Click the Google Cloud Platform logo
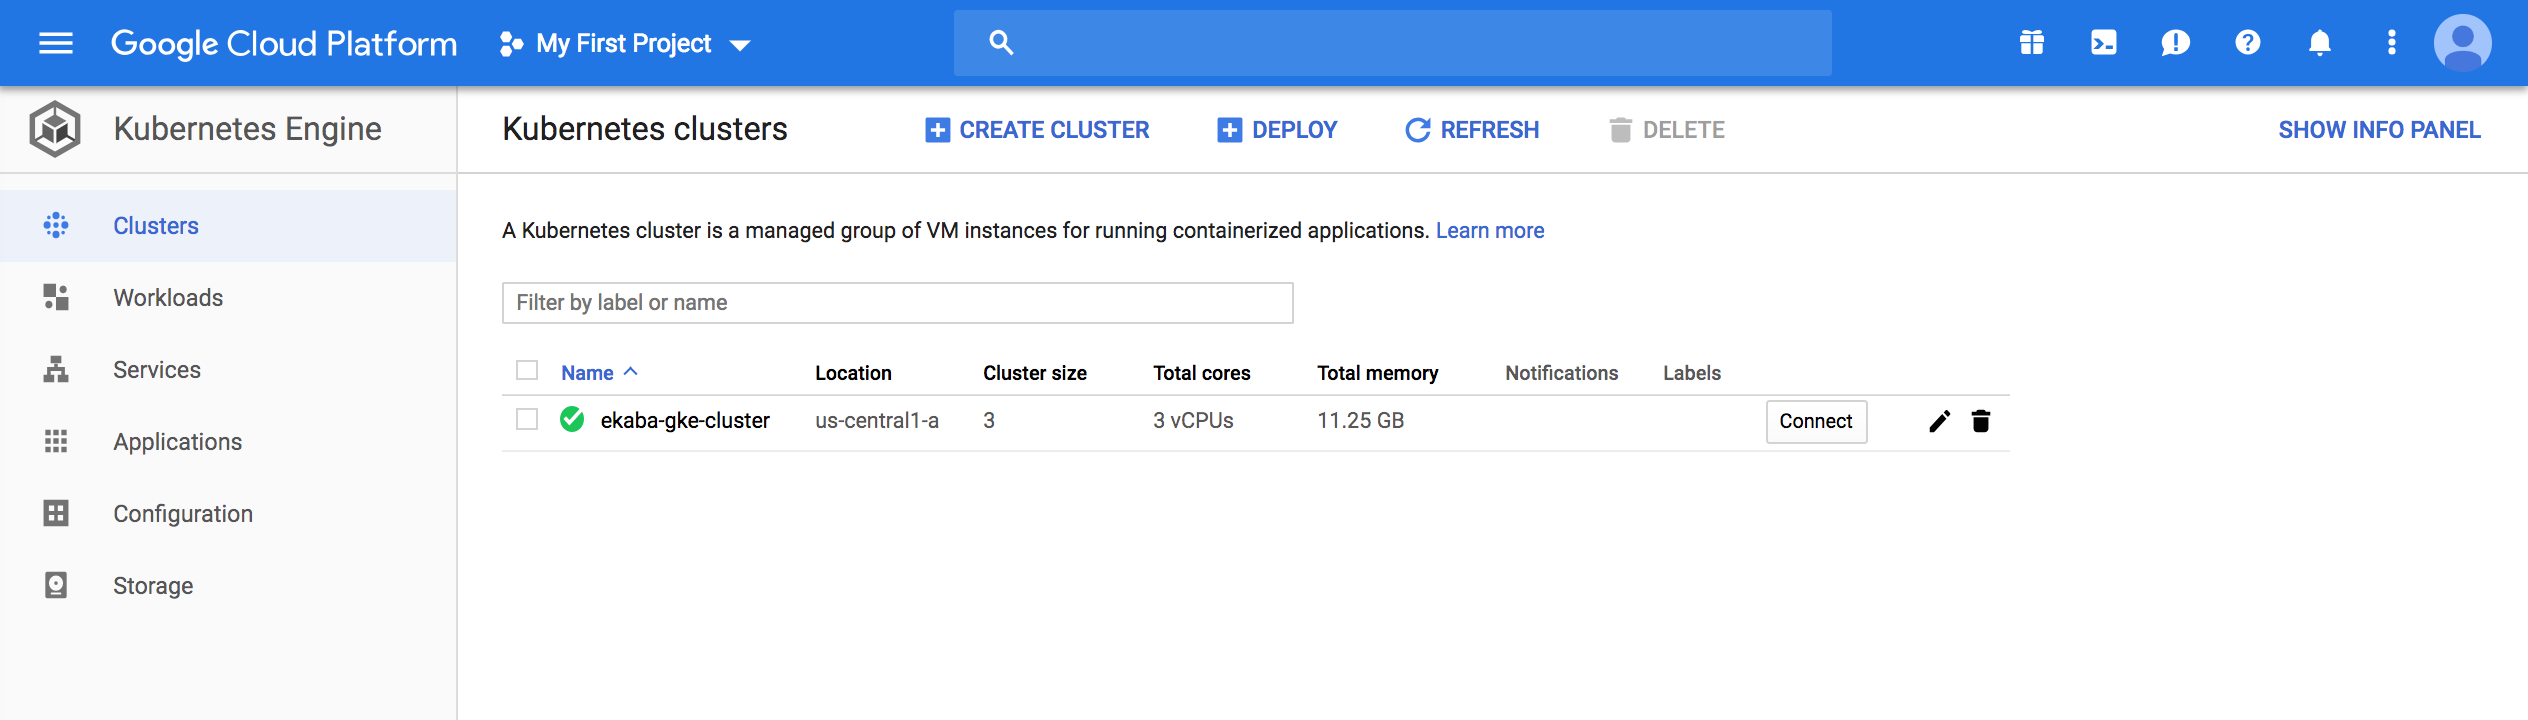The image size is (2528, 720). coord(284,43)
